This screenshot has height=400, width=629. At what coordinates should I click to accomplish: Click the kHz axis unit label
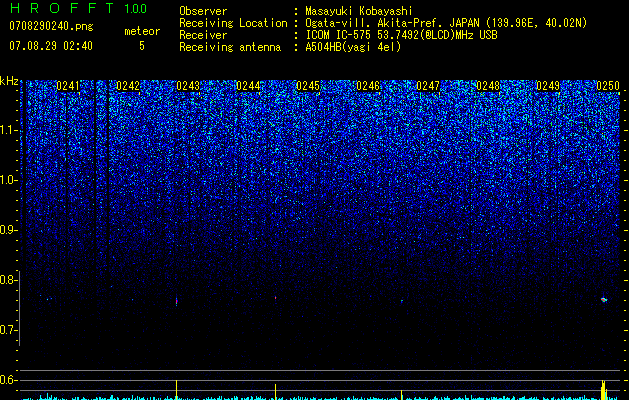pyautogui.click(x=10, y=82)
